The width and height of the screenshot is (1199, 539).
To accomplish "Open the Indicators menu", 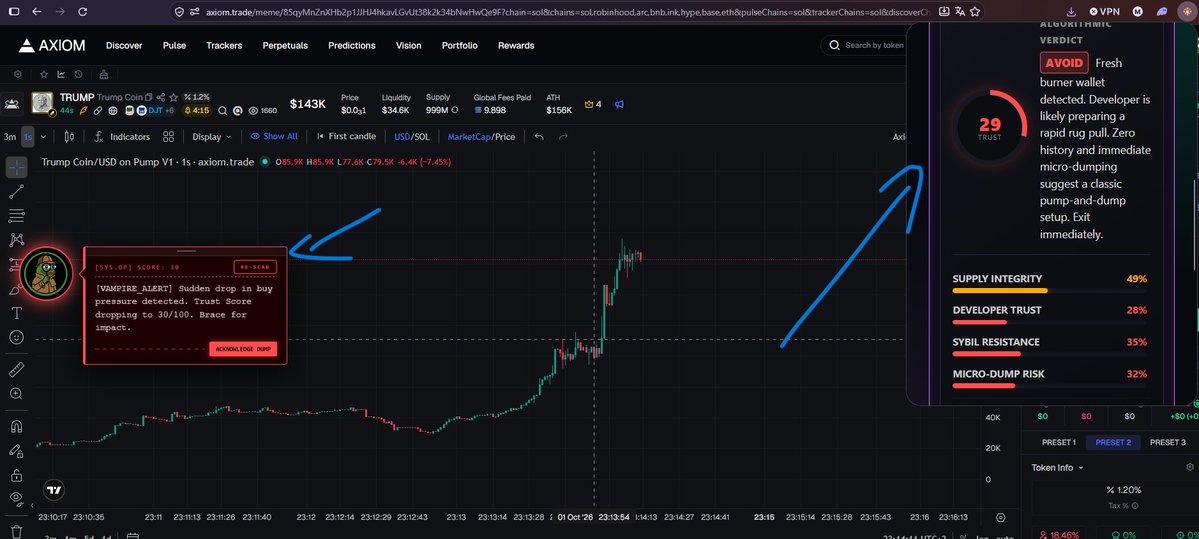I will [122, 137].
